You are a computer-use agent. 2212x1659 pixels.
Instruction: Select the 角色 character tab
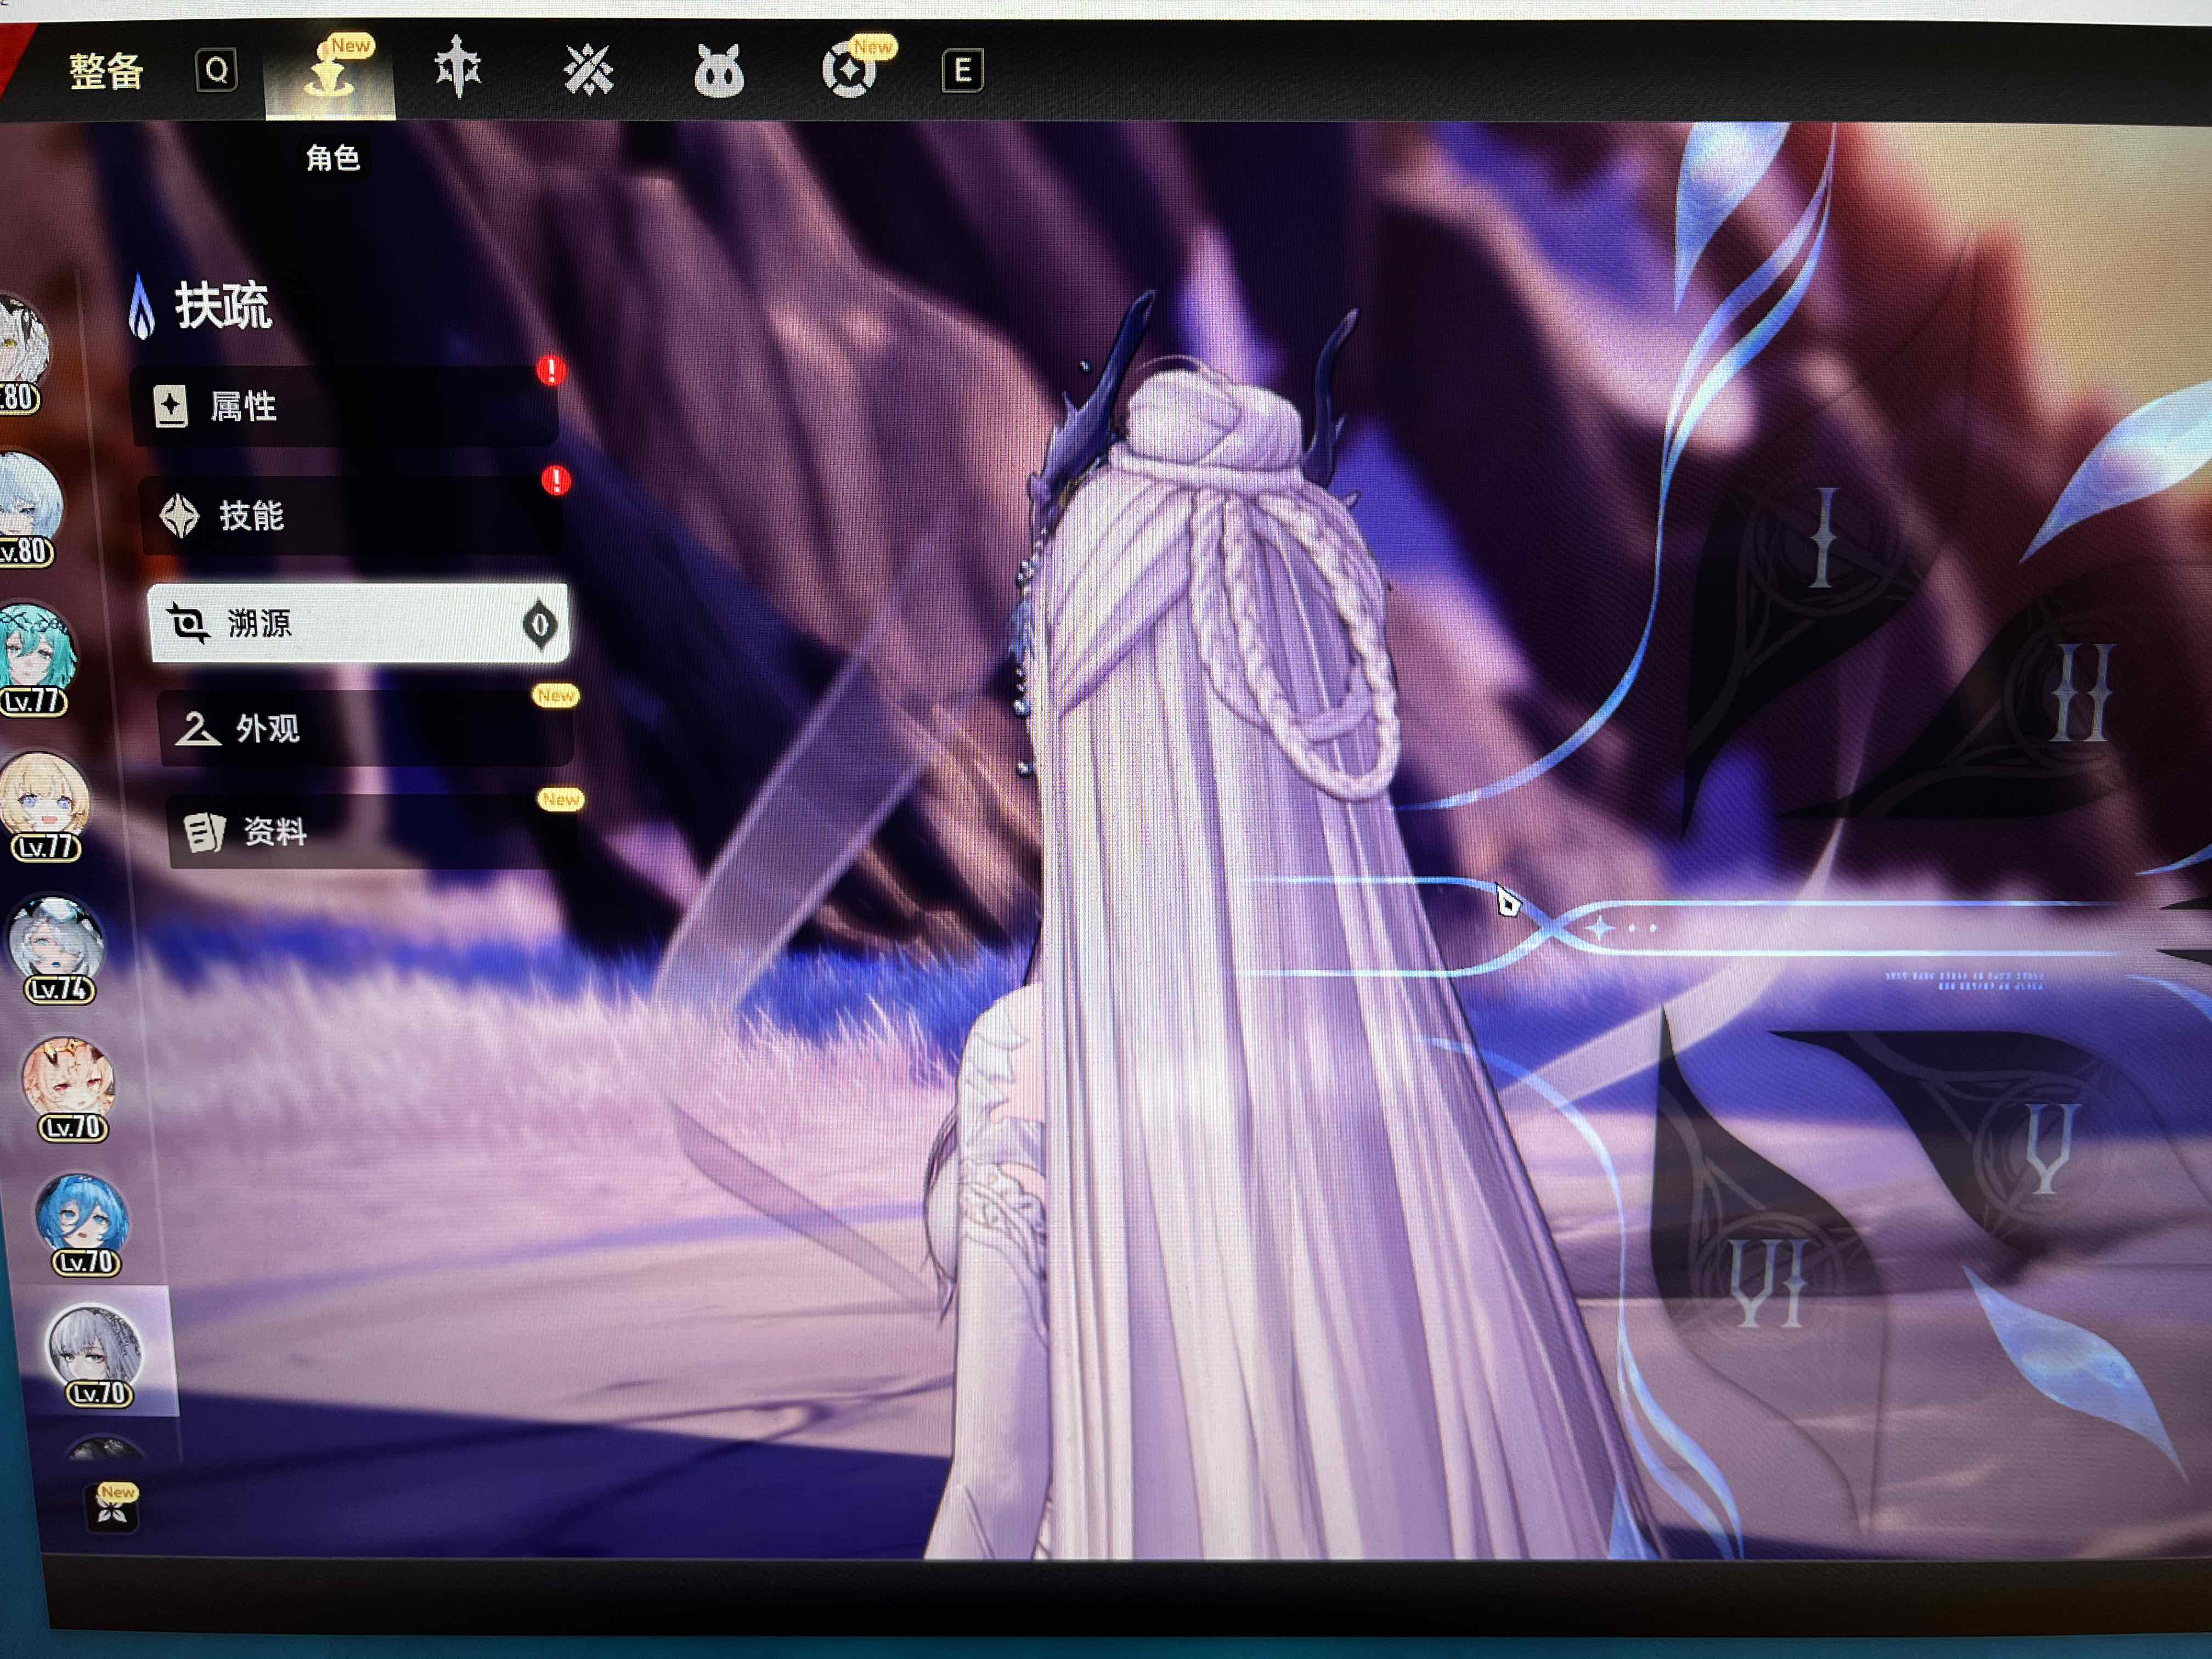coord(330,75)
